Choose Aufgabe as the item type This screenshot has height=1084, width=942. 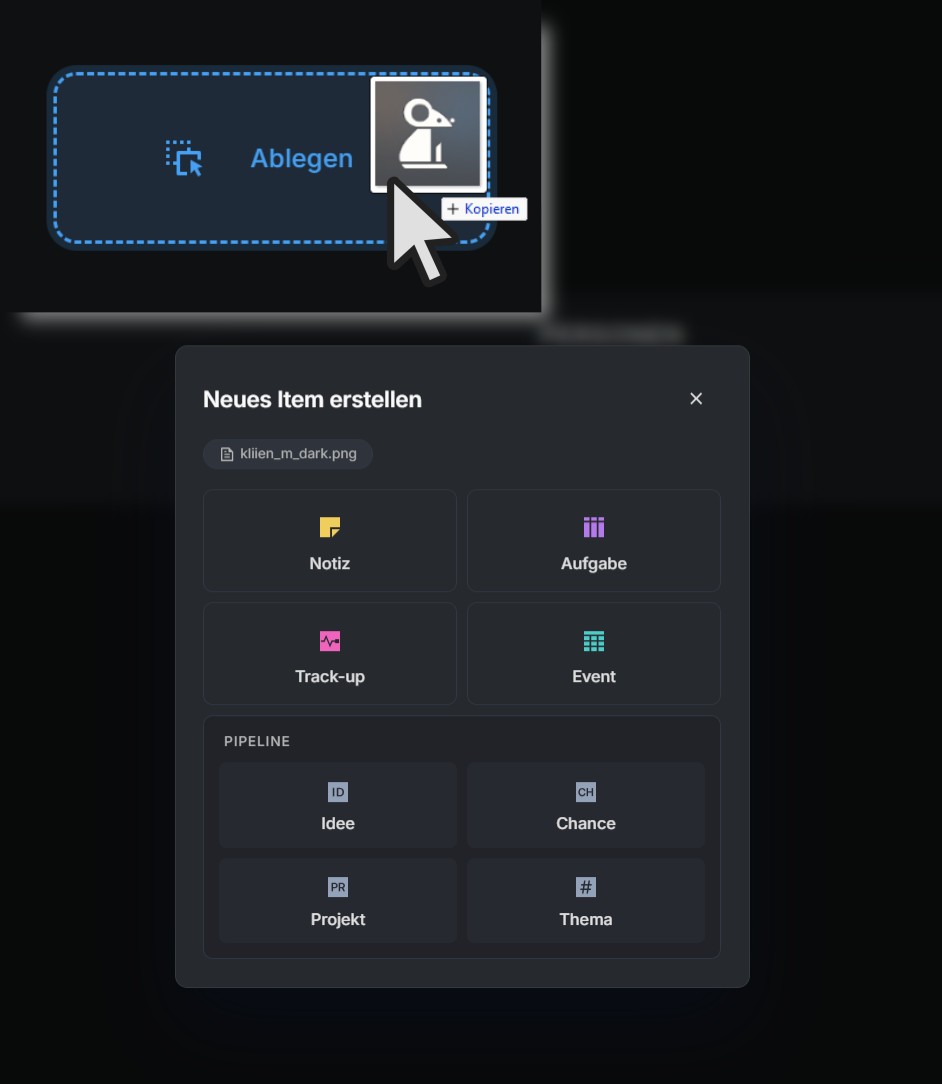tap(594, 541)
